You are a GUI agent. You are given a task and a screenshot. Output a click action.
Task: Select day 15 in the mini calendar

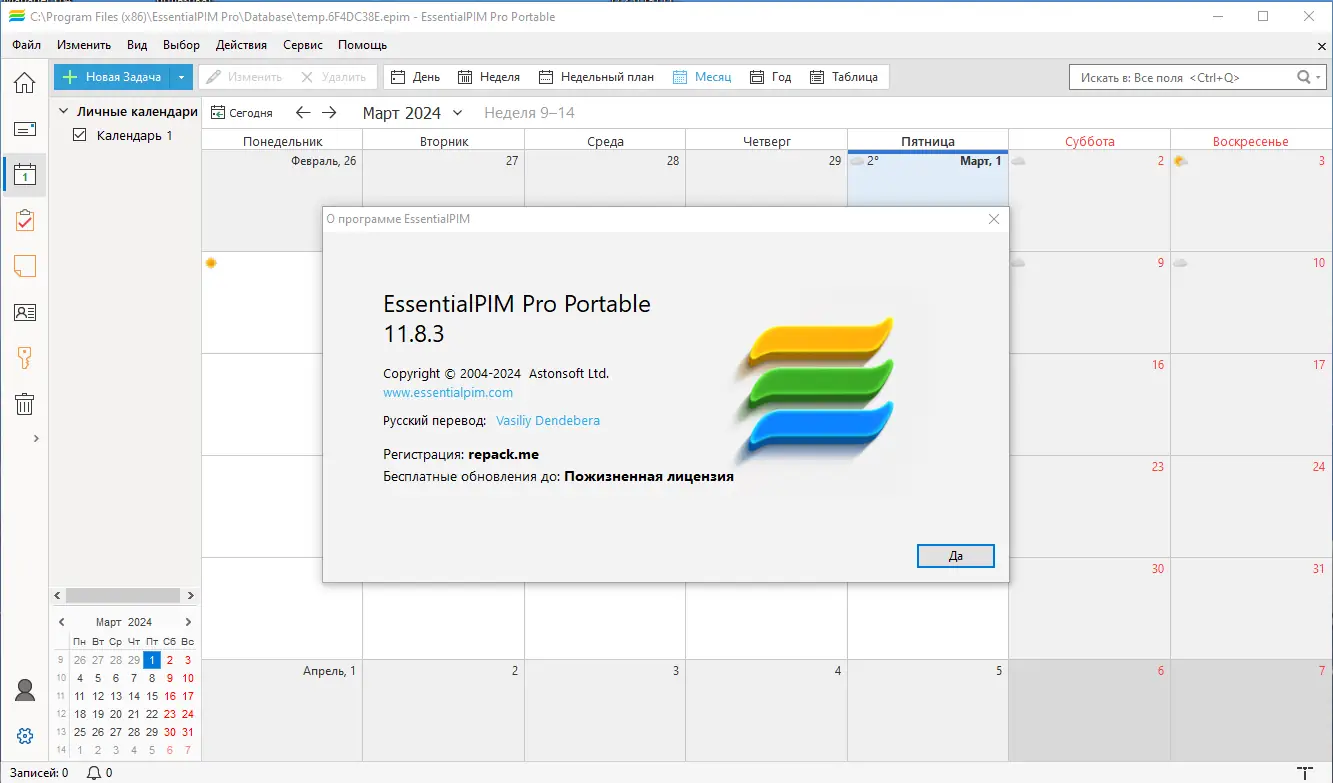point(151,696)
